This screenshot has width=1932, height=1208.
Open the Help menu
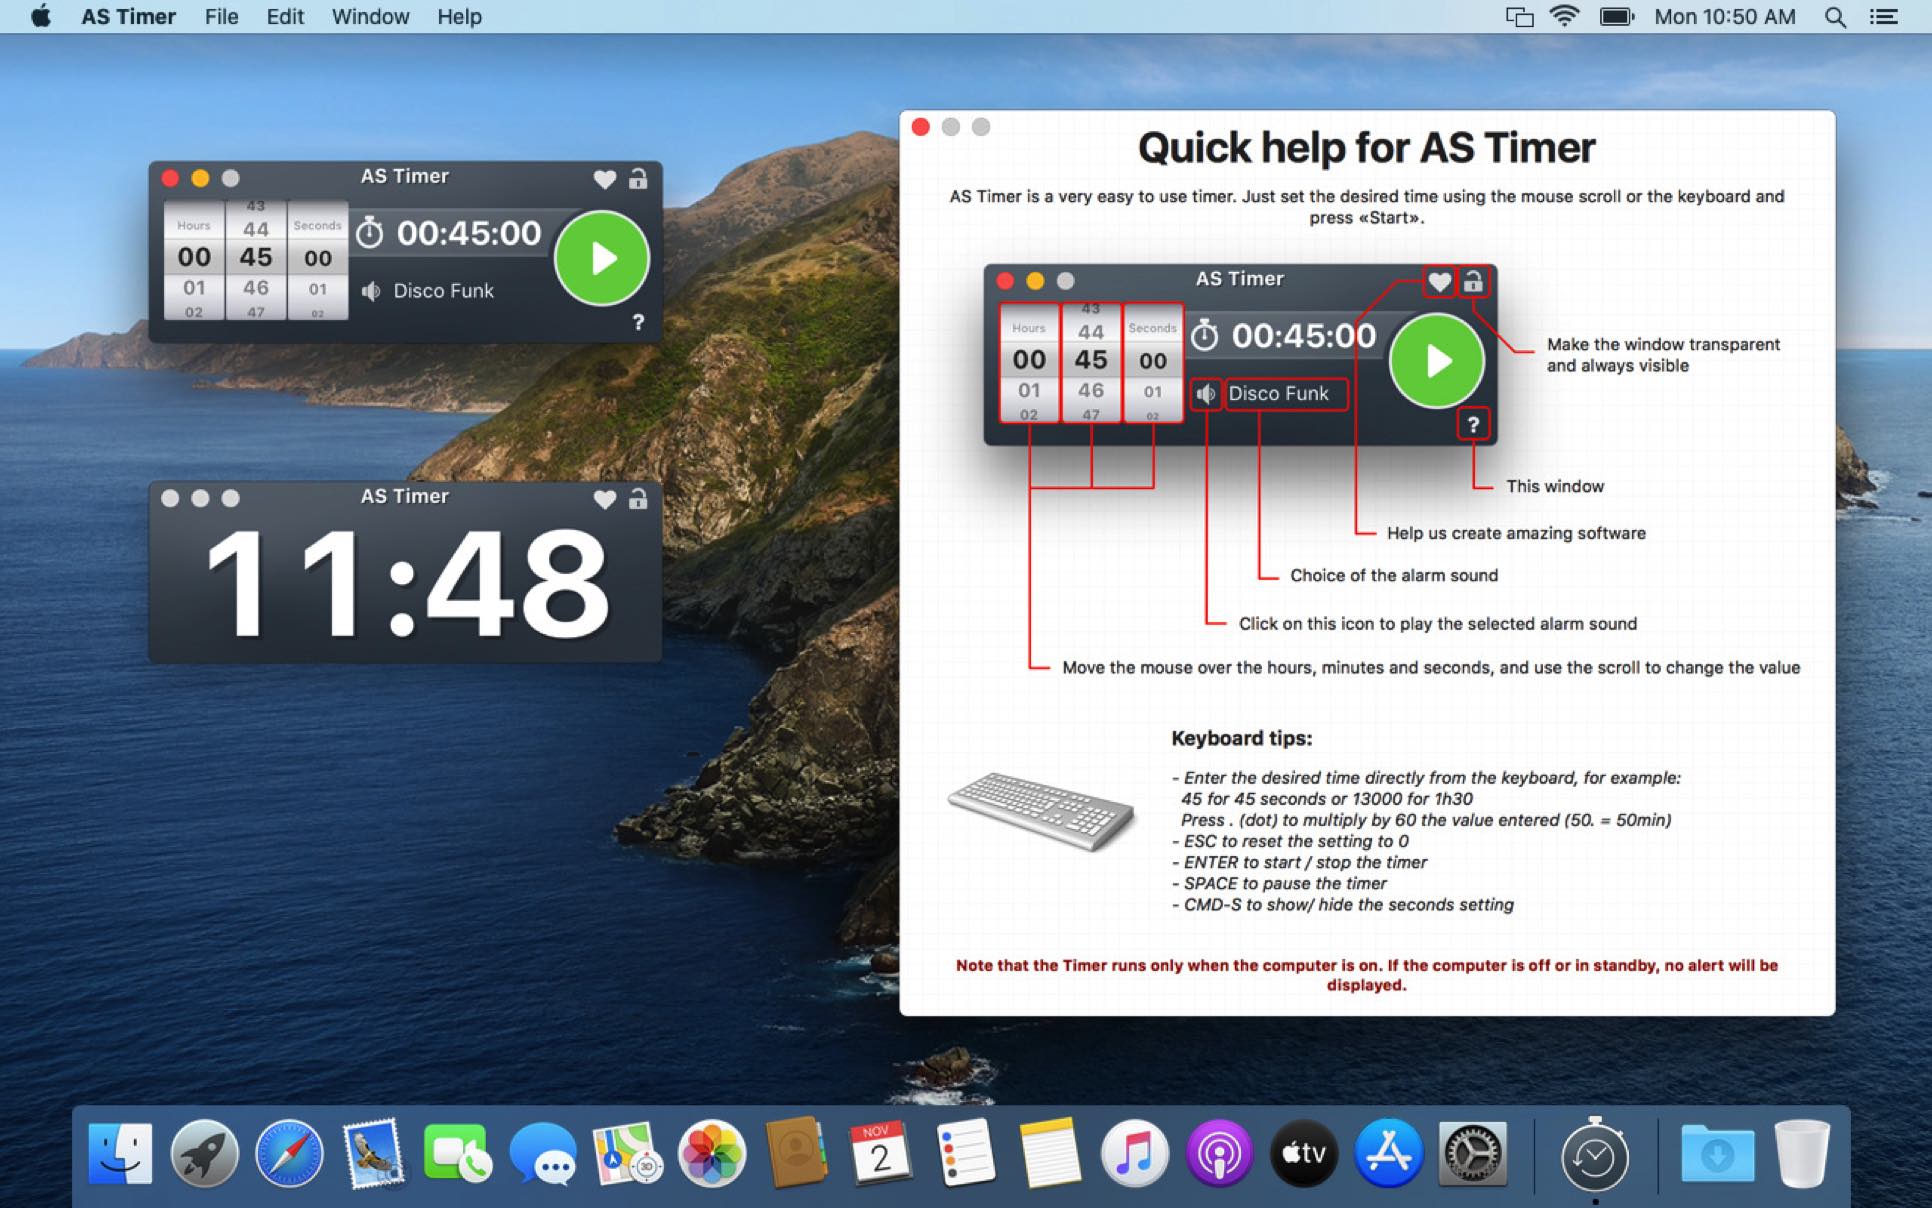tap(459, 17)
